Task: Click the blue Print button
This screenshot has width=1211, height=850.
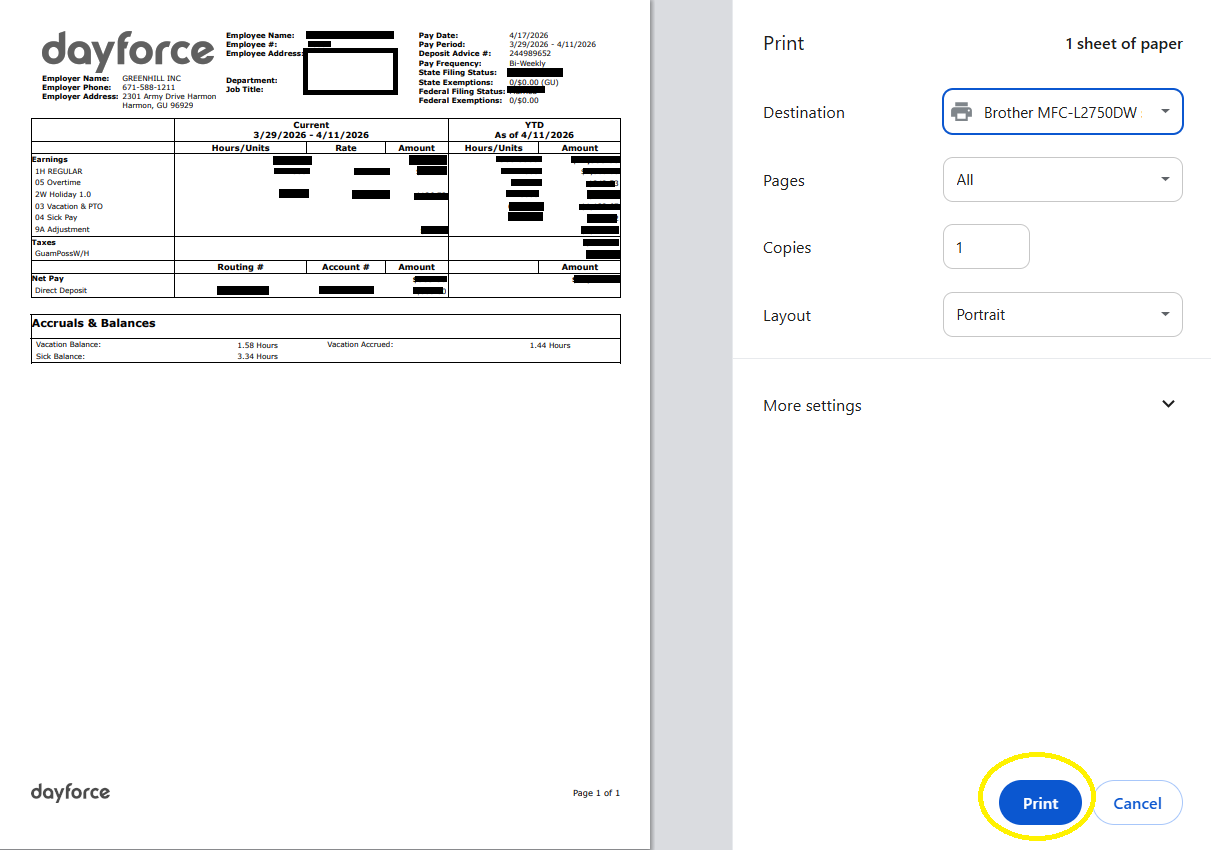Action: [1040, 803]
